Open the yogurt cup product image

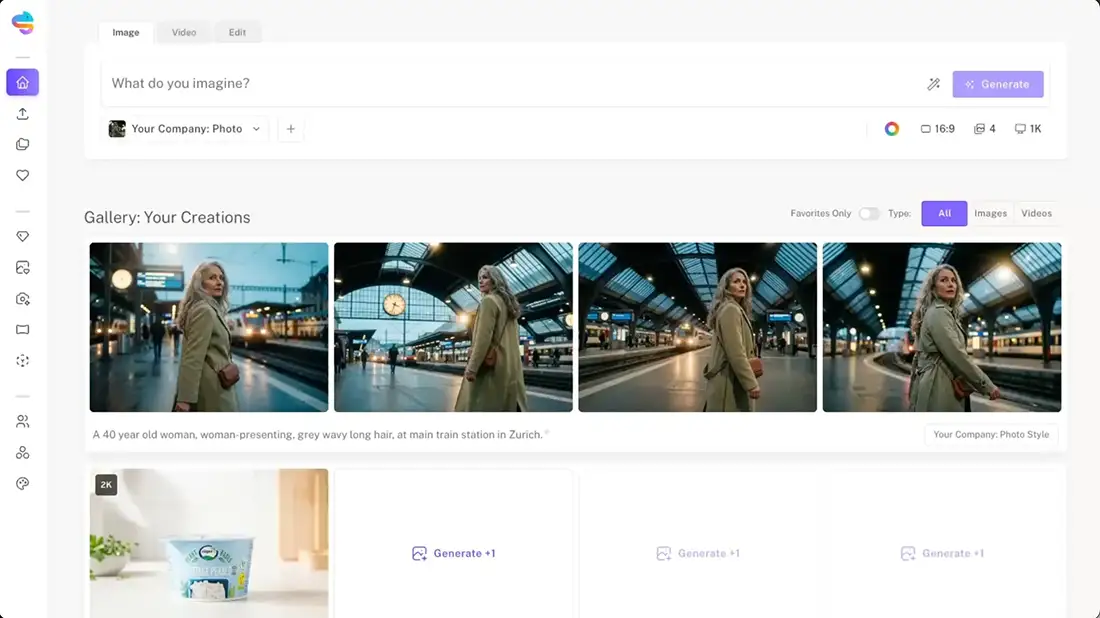pyautogui.click(x=209, y=543)
